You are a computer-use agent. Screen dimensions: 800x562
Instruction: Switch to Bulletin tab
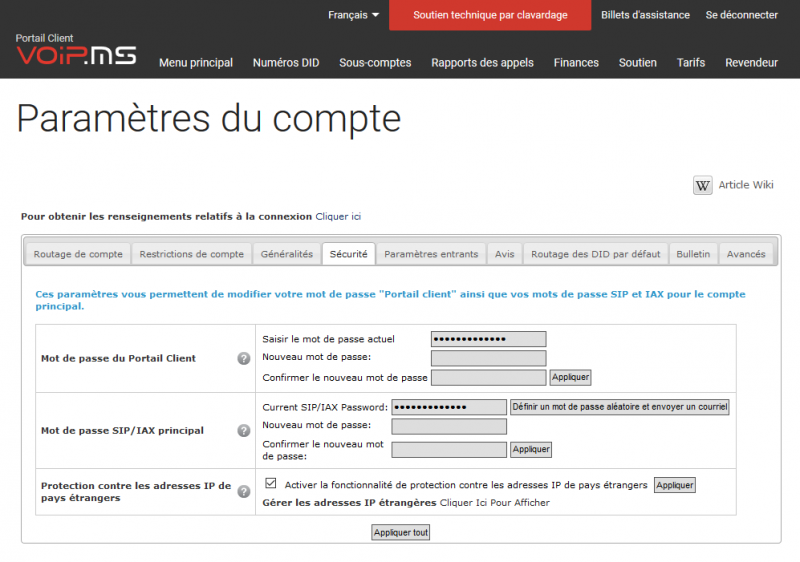pyautogui.click(x=693, y=254)
